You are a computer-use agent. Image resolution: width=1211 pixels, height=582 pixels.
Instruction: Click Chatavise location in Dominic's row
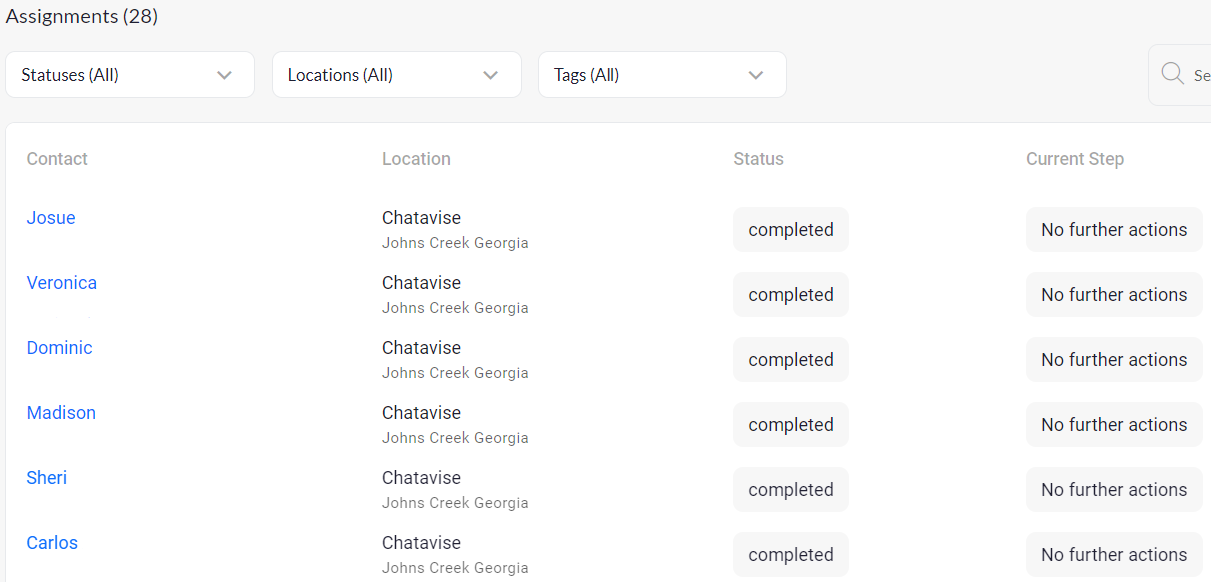coord(421,348)
